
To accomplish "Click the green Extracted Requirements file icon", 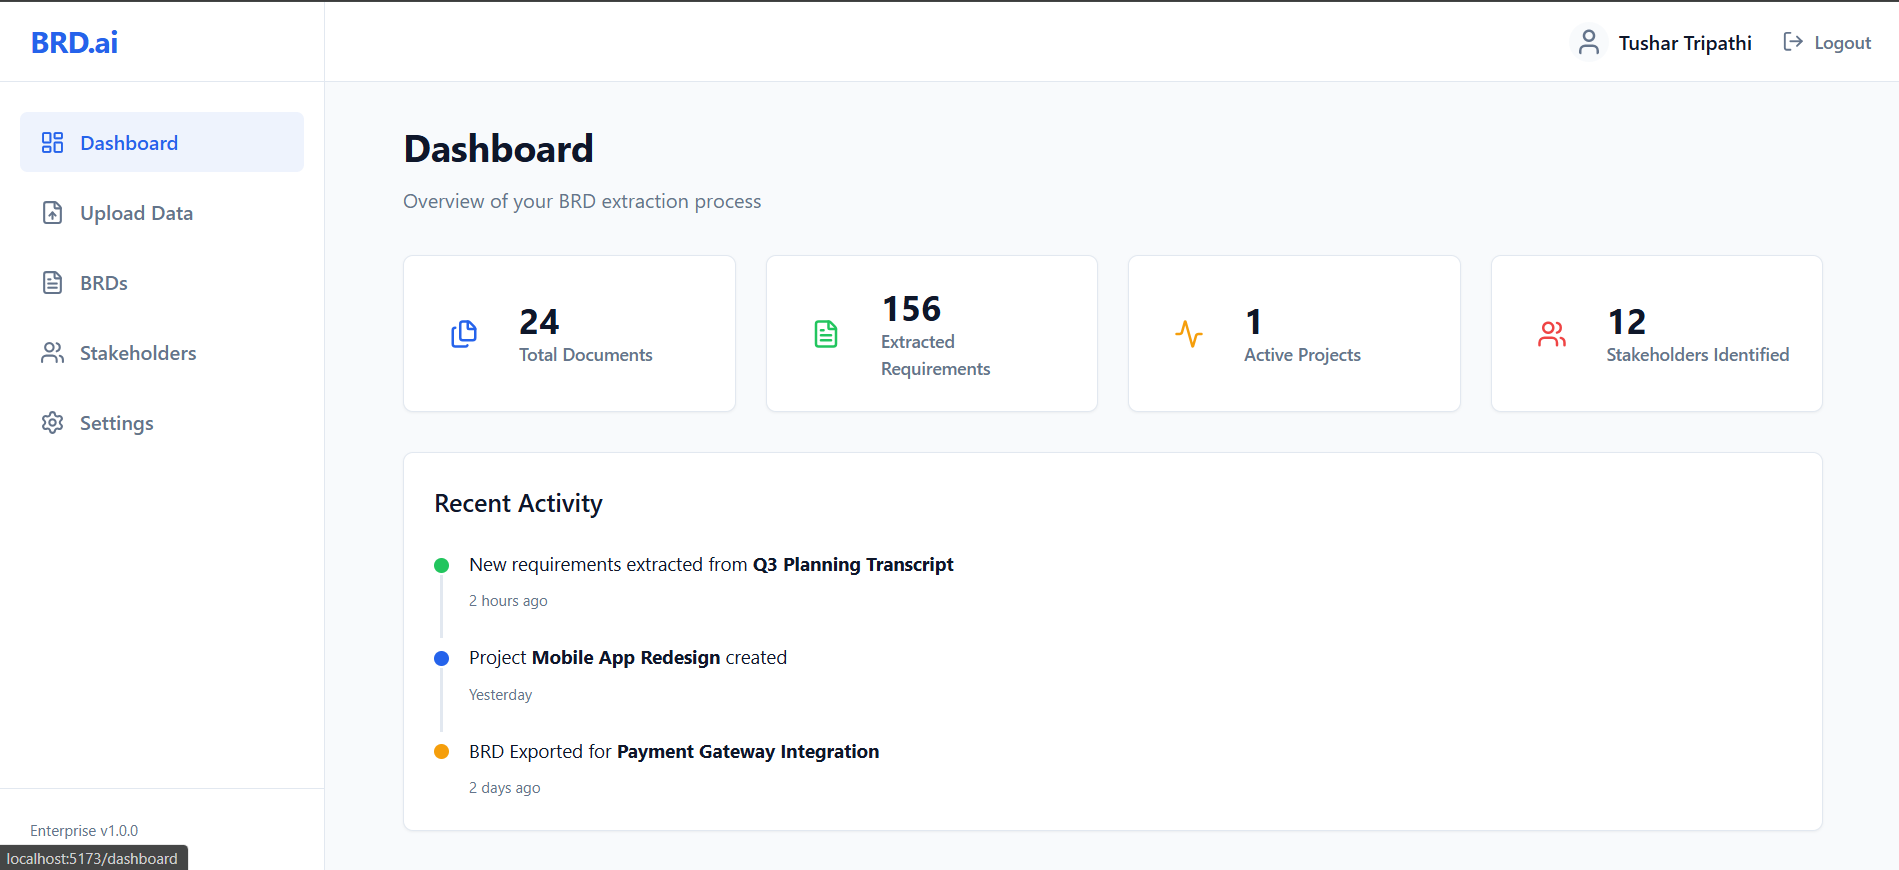I will (x=826, y=334).
